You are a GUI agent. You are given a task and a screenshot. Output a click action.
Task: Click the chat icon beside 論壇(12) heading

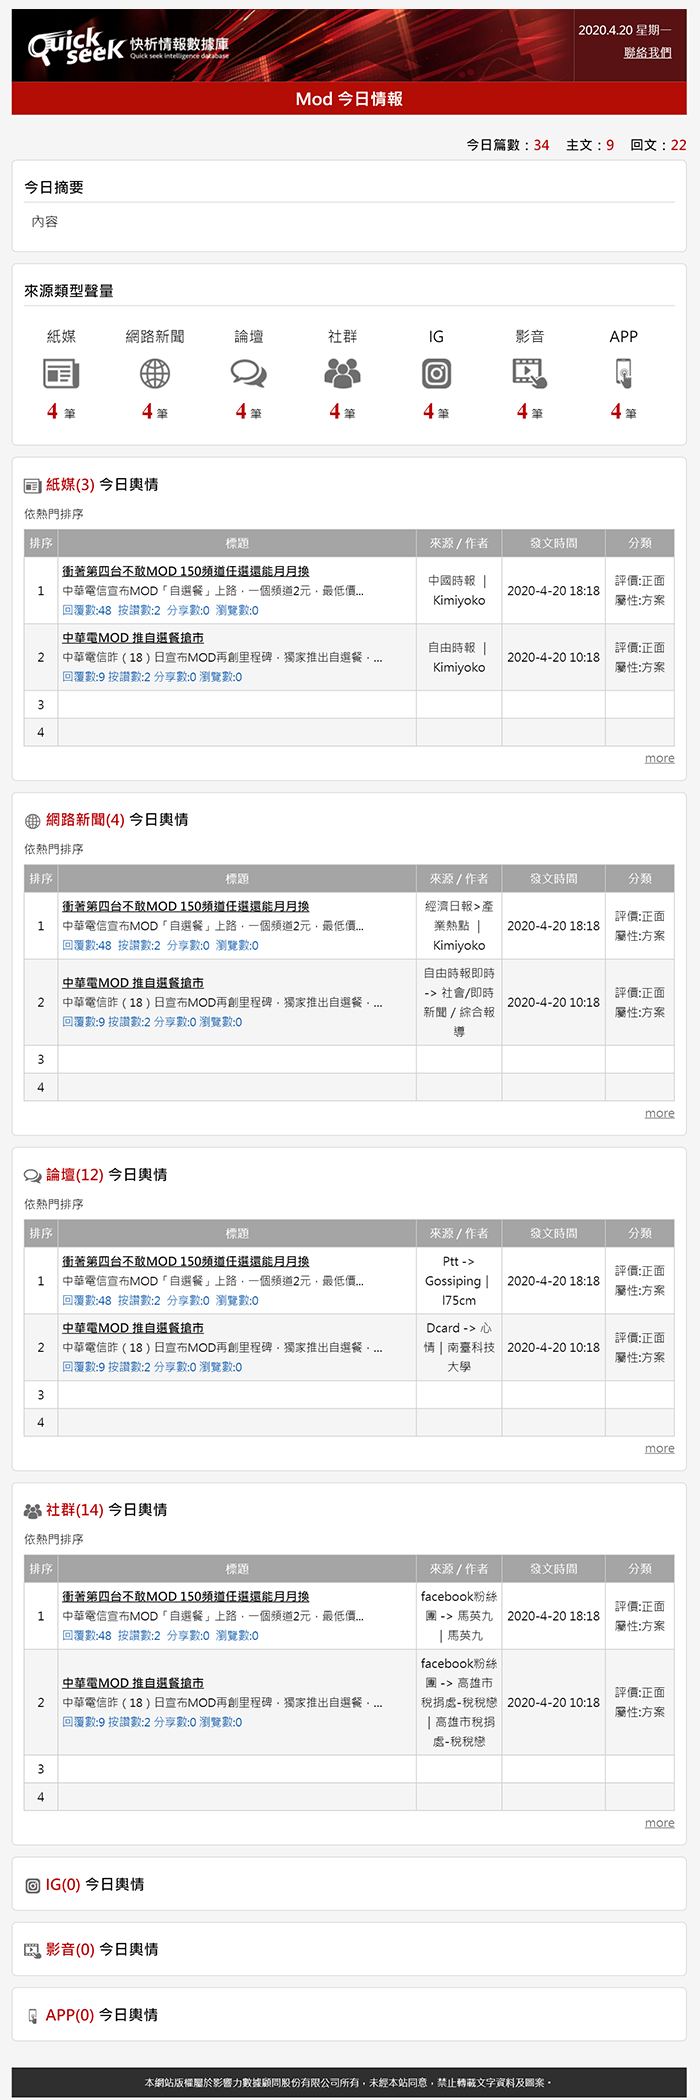[x=32, y=1176]
